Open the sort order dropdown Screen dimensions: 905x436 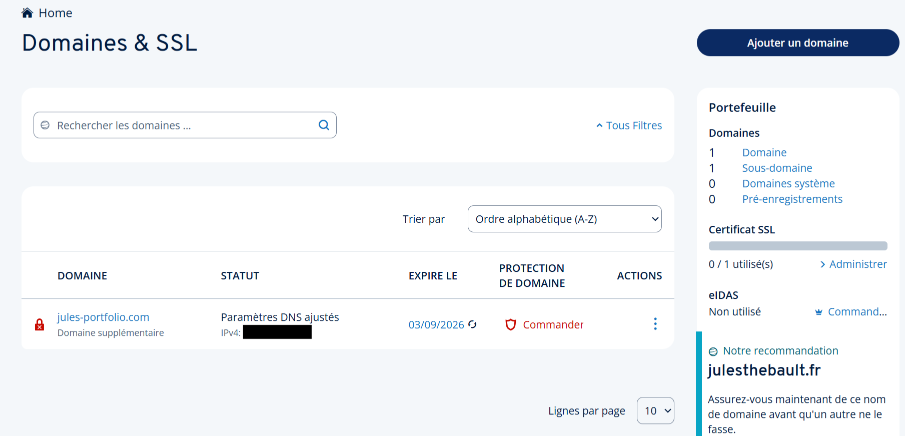coord(564,218)
